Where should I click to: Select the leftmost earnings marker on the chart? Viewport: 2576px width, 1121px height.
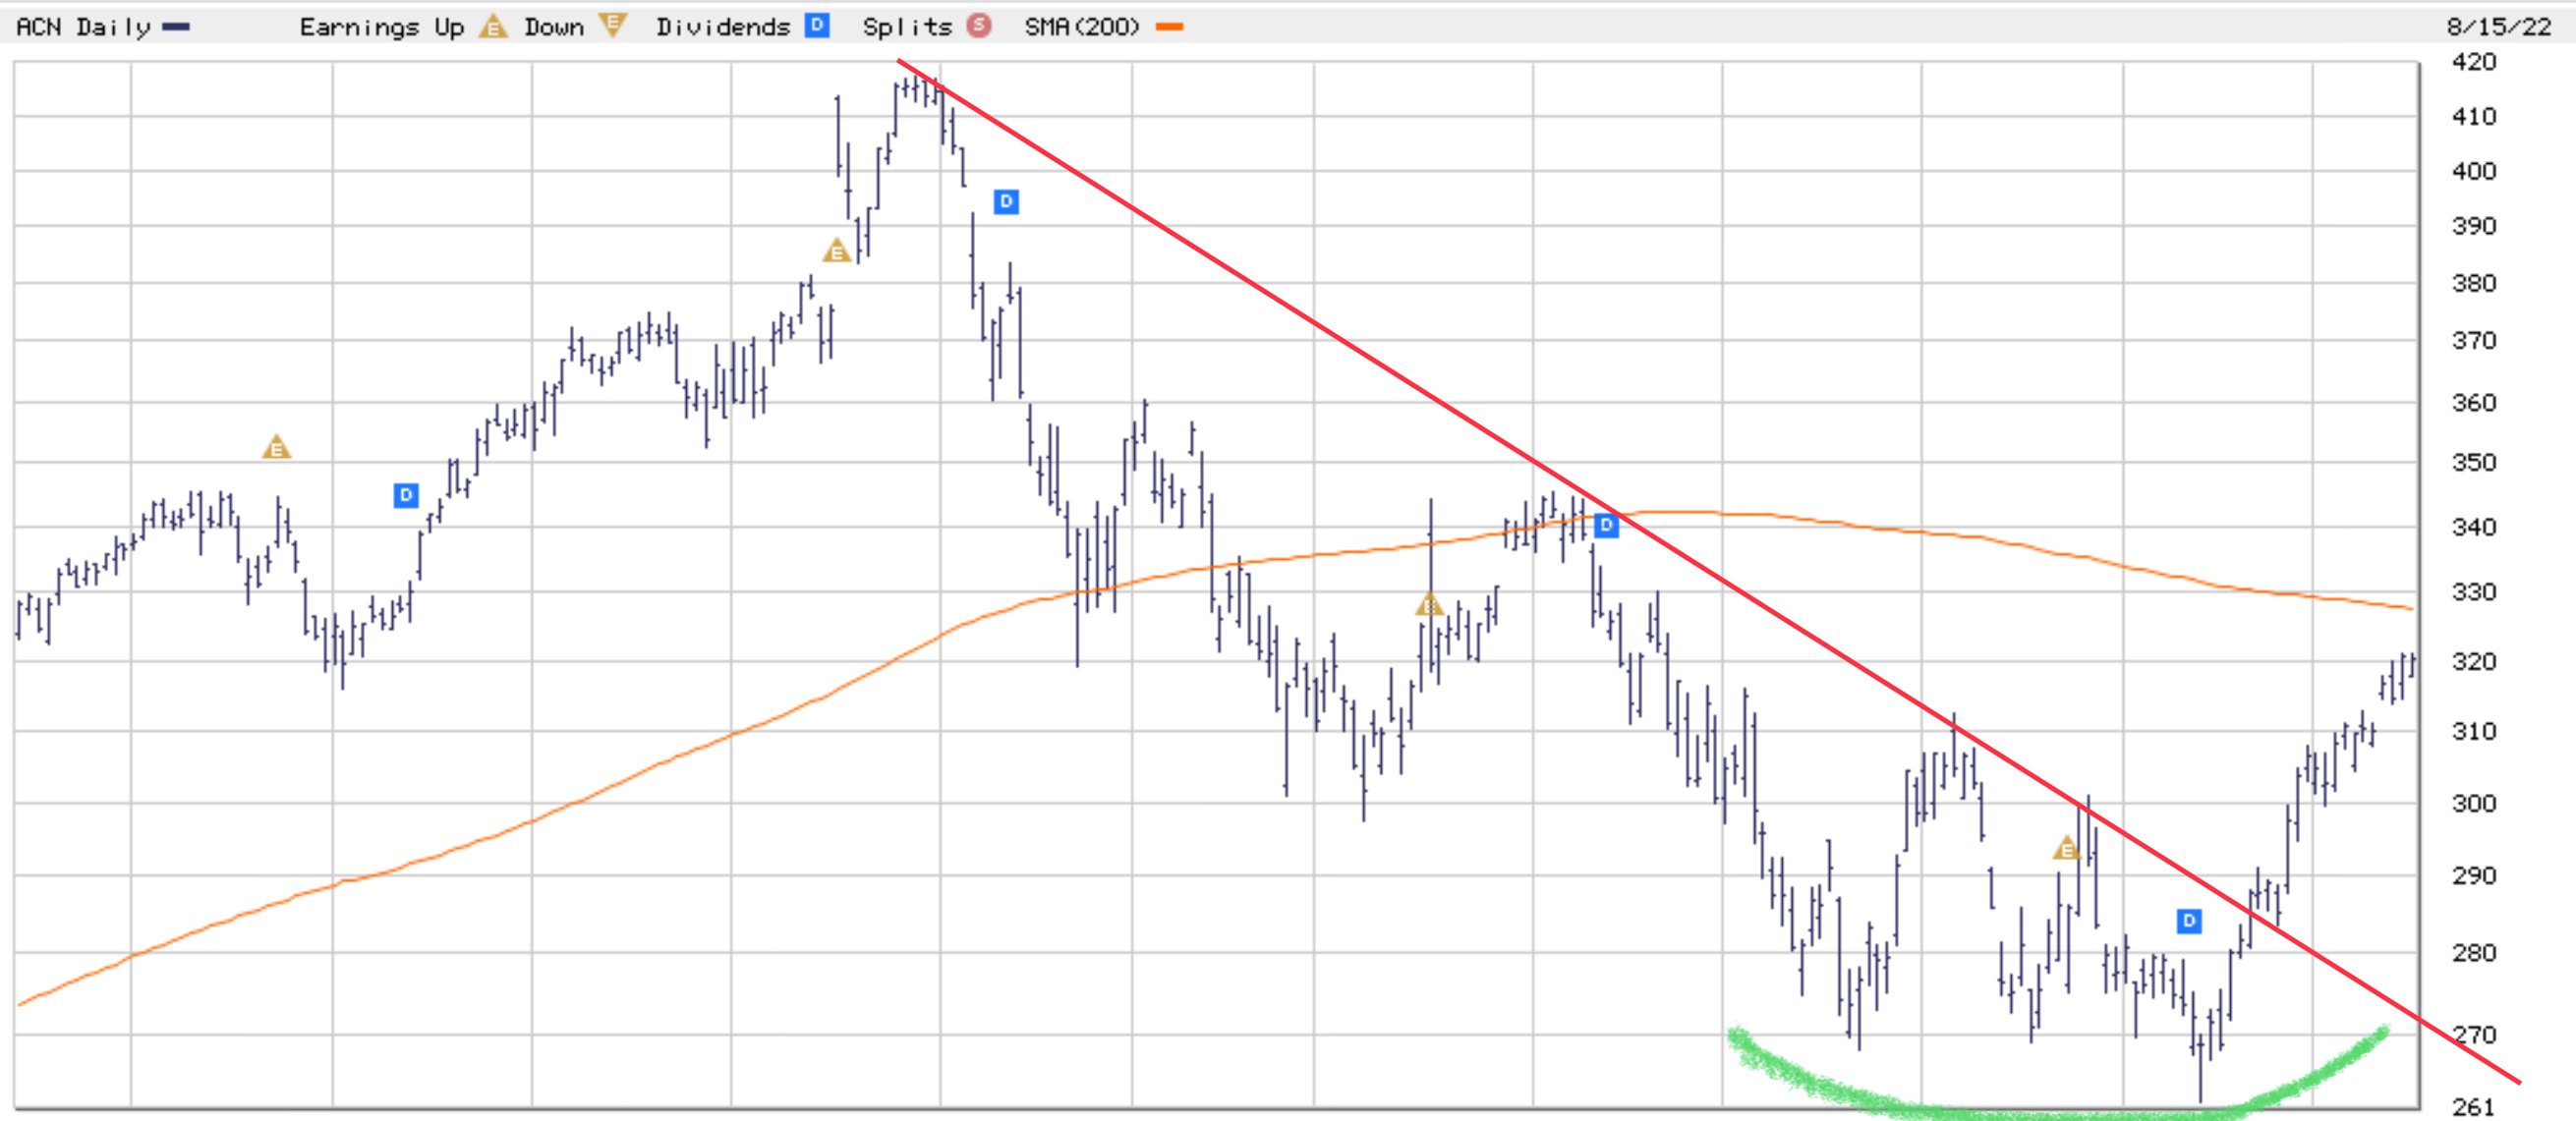(276, 448)
